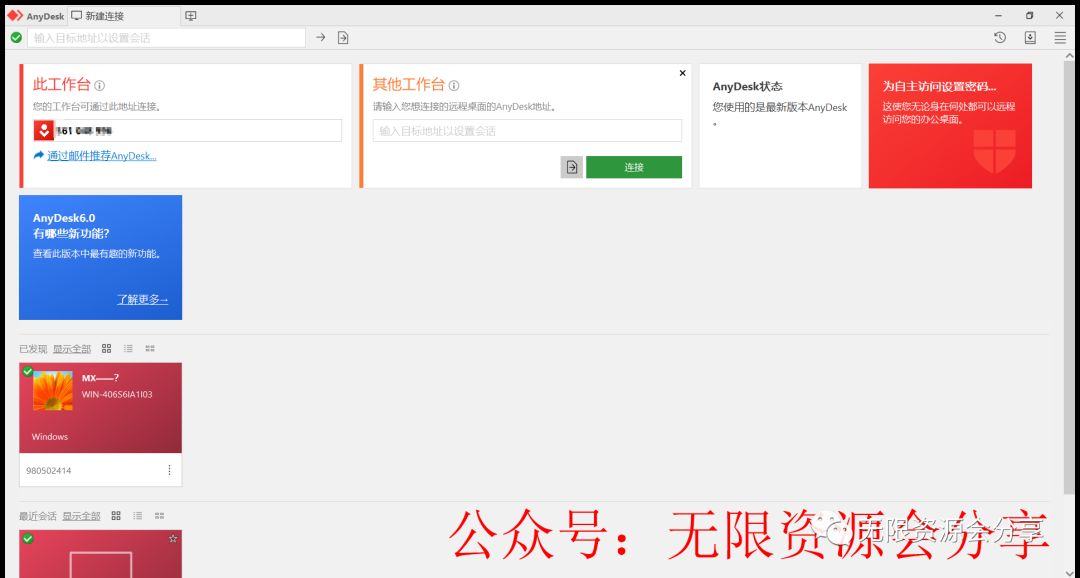Open 通过邮件推荐AnyDesk link
This screenshot has width=1080, height=578.
pyautogui.click(x=102, y=156)
